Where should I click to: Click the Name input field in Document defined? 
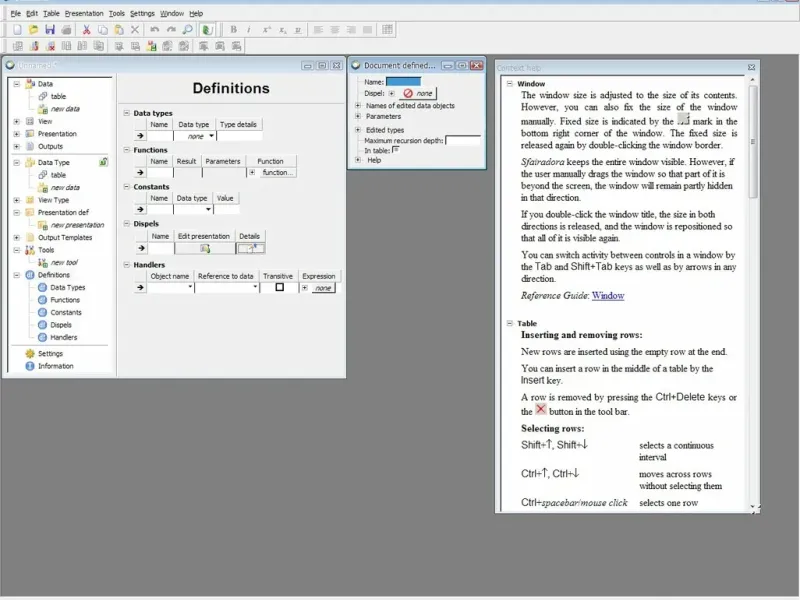pos(403,82)
